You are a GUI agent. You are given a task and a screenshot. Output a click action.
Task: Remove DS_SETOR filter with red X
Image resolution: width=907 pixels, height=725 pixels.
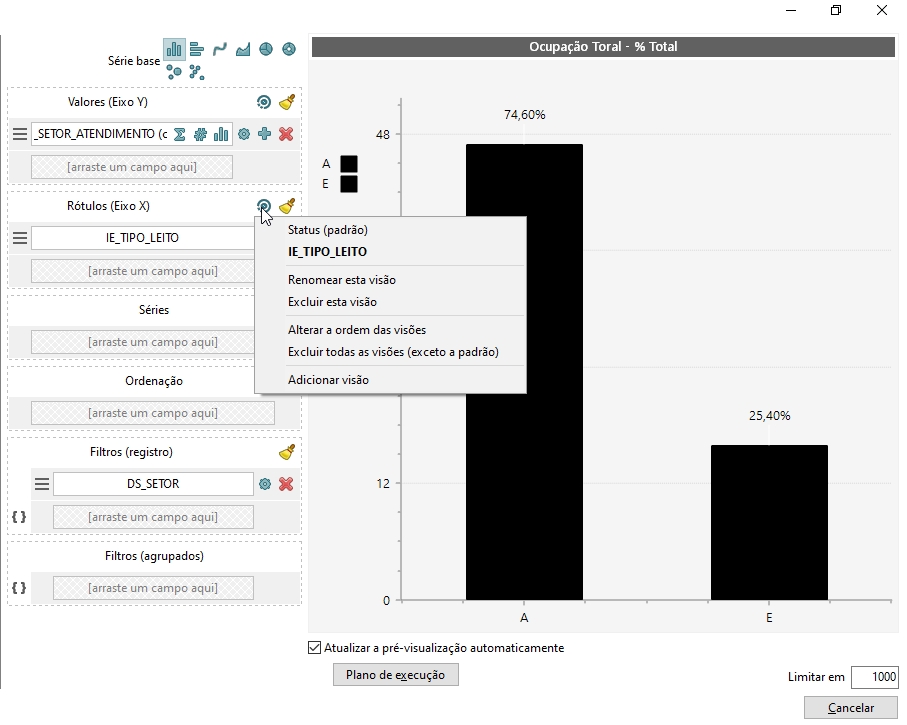point(286,484)
